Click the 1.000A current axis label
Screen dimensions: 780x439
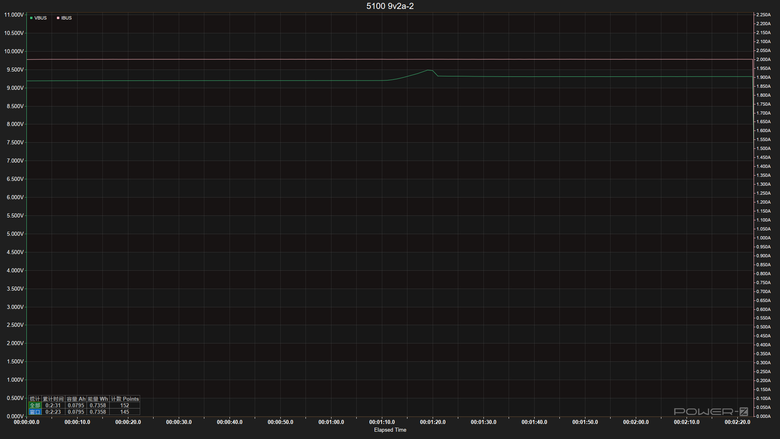pyautogui.click(x=763, y=238)
